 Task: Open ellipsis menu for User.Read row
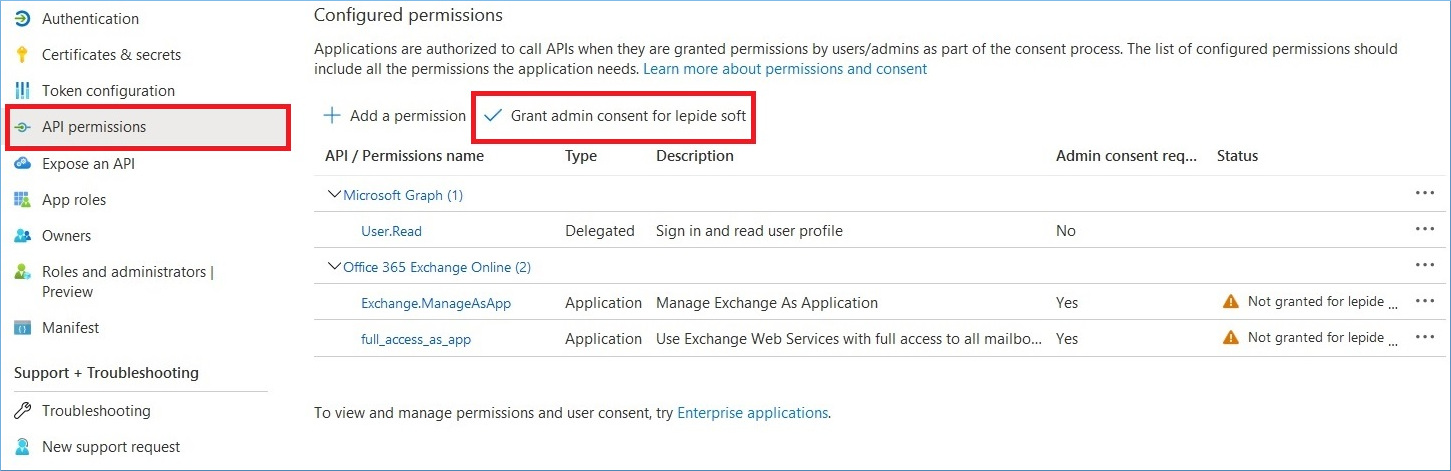point(1425,230)
